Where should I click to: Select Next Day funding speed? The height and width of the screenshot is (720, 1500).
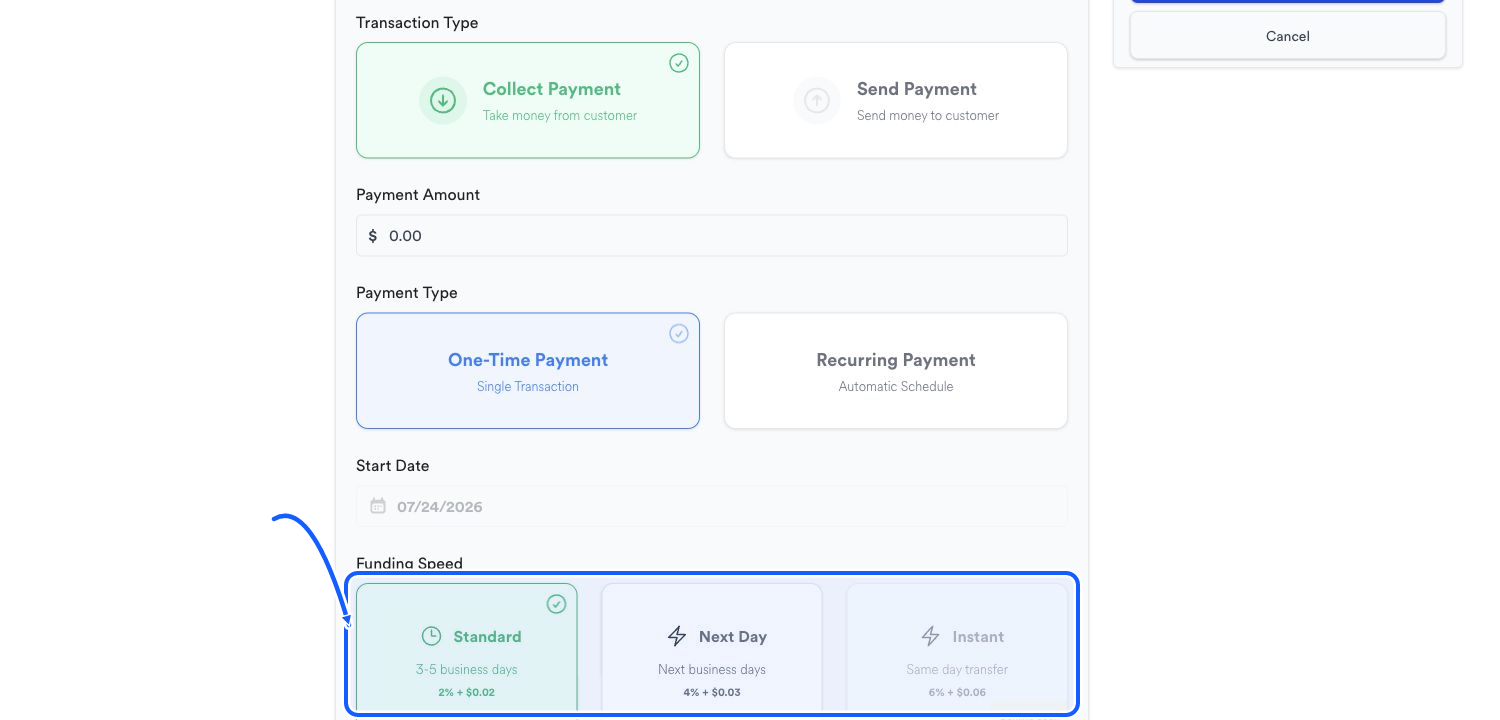712,647
